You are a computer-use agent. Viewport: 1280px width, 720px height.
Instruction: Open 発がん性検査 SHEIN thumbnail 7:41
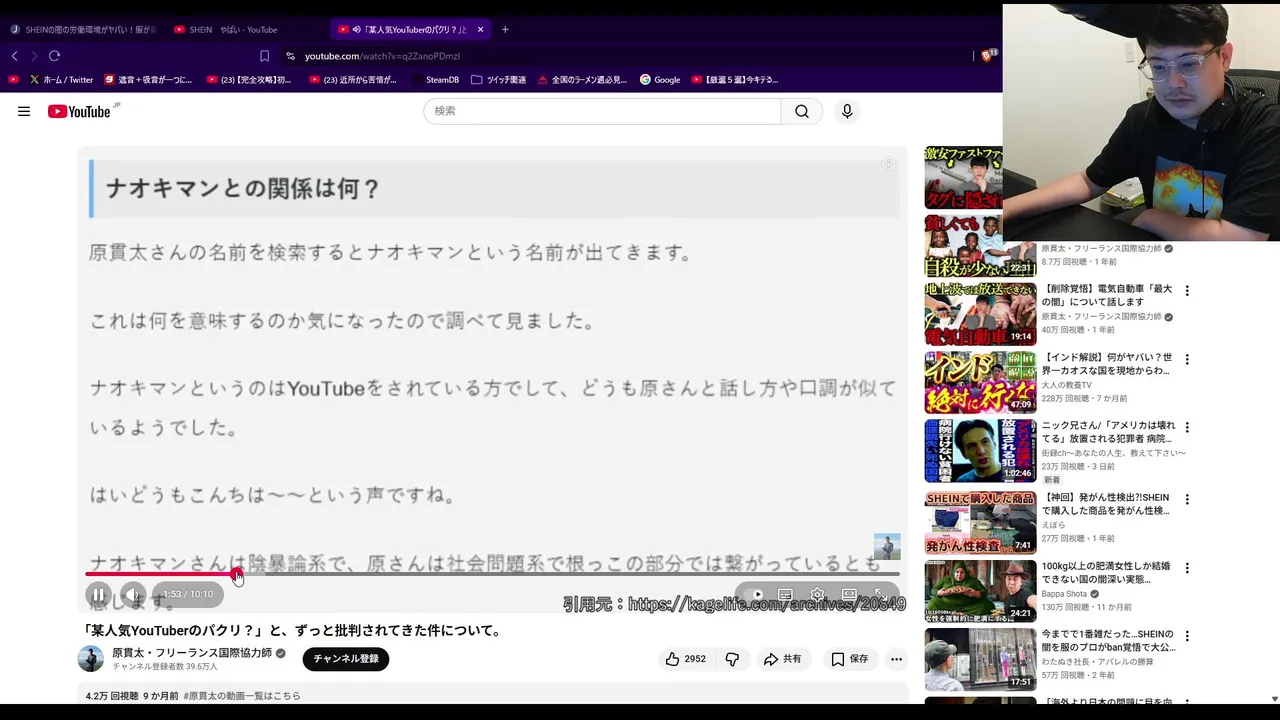pyautogui.click(x=980, y=523)
